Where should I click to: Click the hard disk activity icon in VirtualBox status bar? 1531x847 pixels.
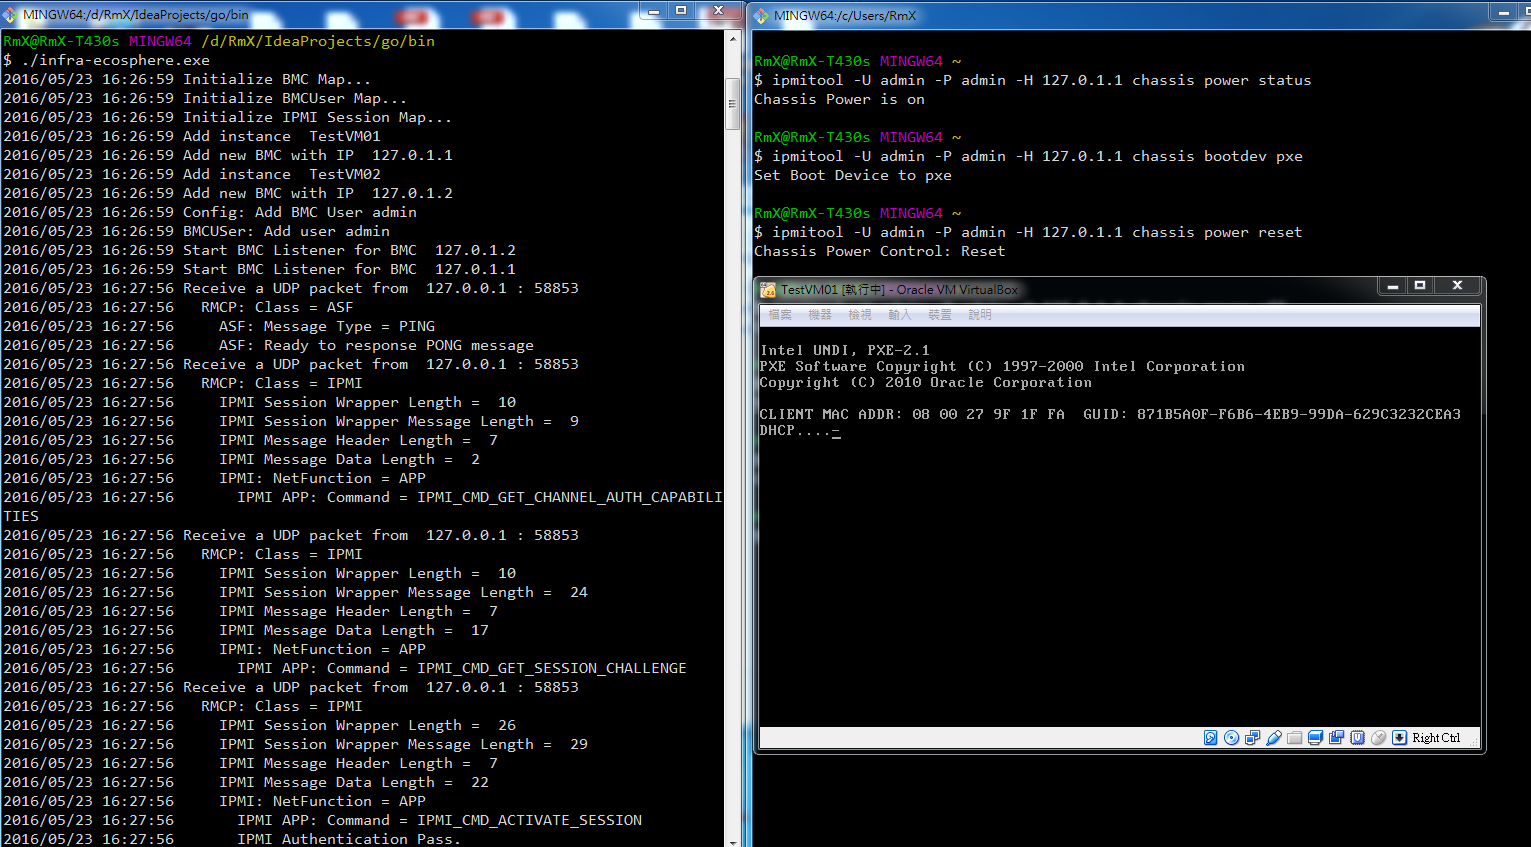[x=1210, y=738]
